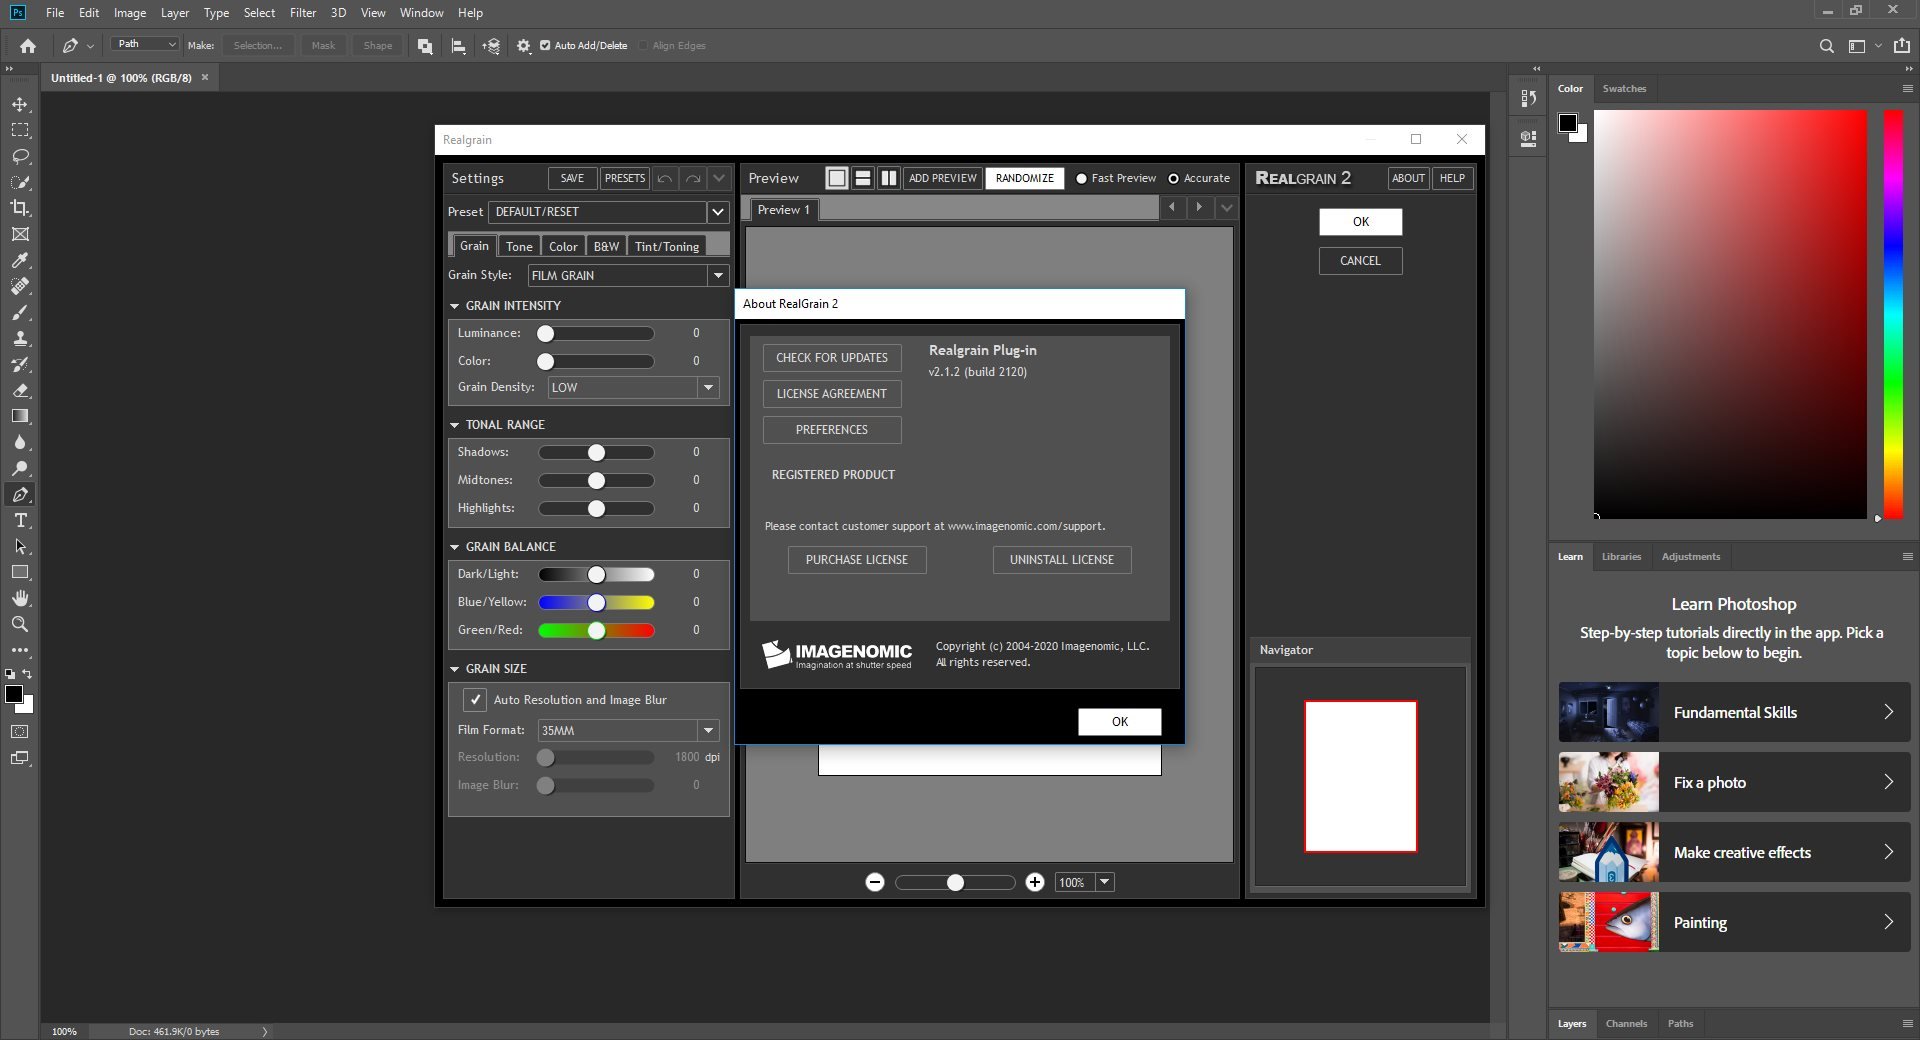The height and width of the screenshot is (1040, 1920).
Task: Toggle Auto Resolution and Image Blur checkbox
Action: pos(475,700)
